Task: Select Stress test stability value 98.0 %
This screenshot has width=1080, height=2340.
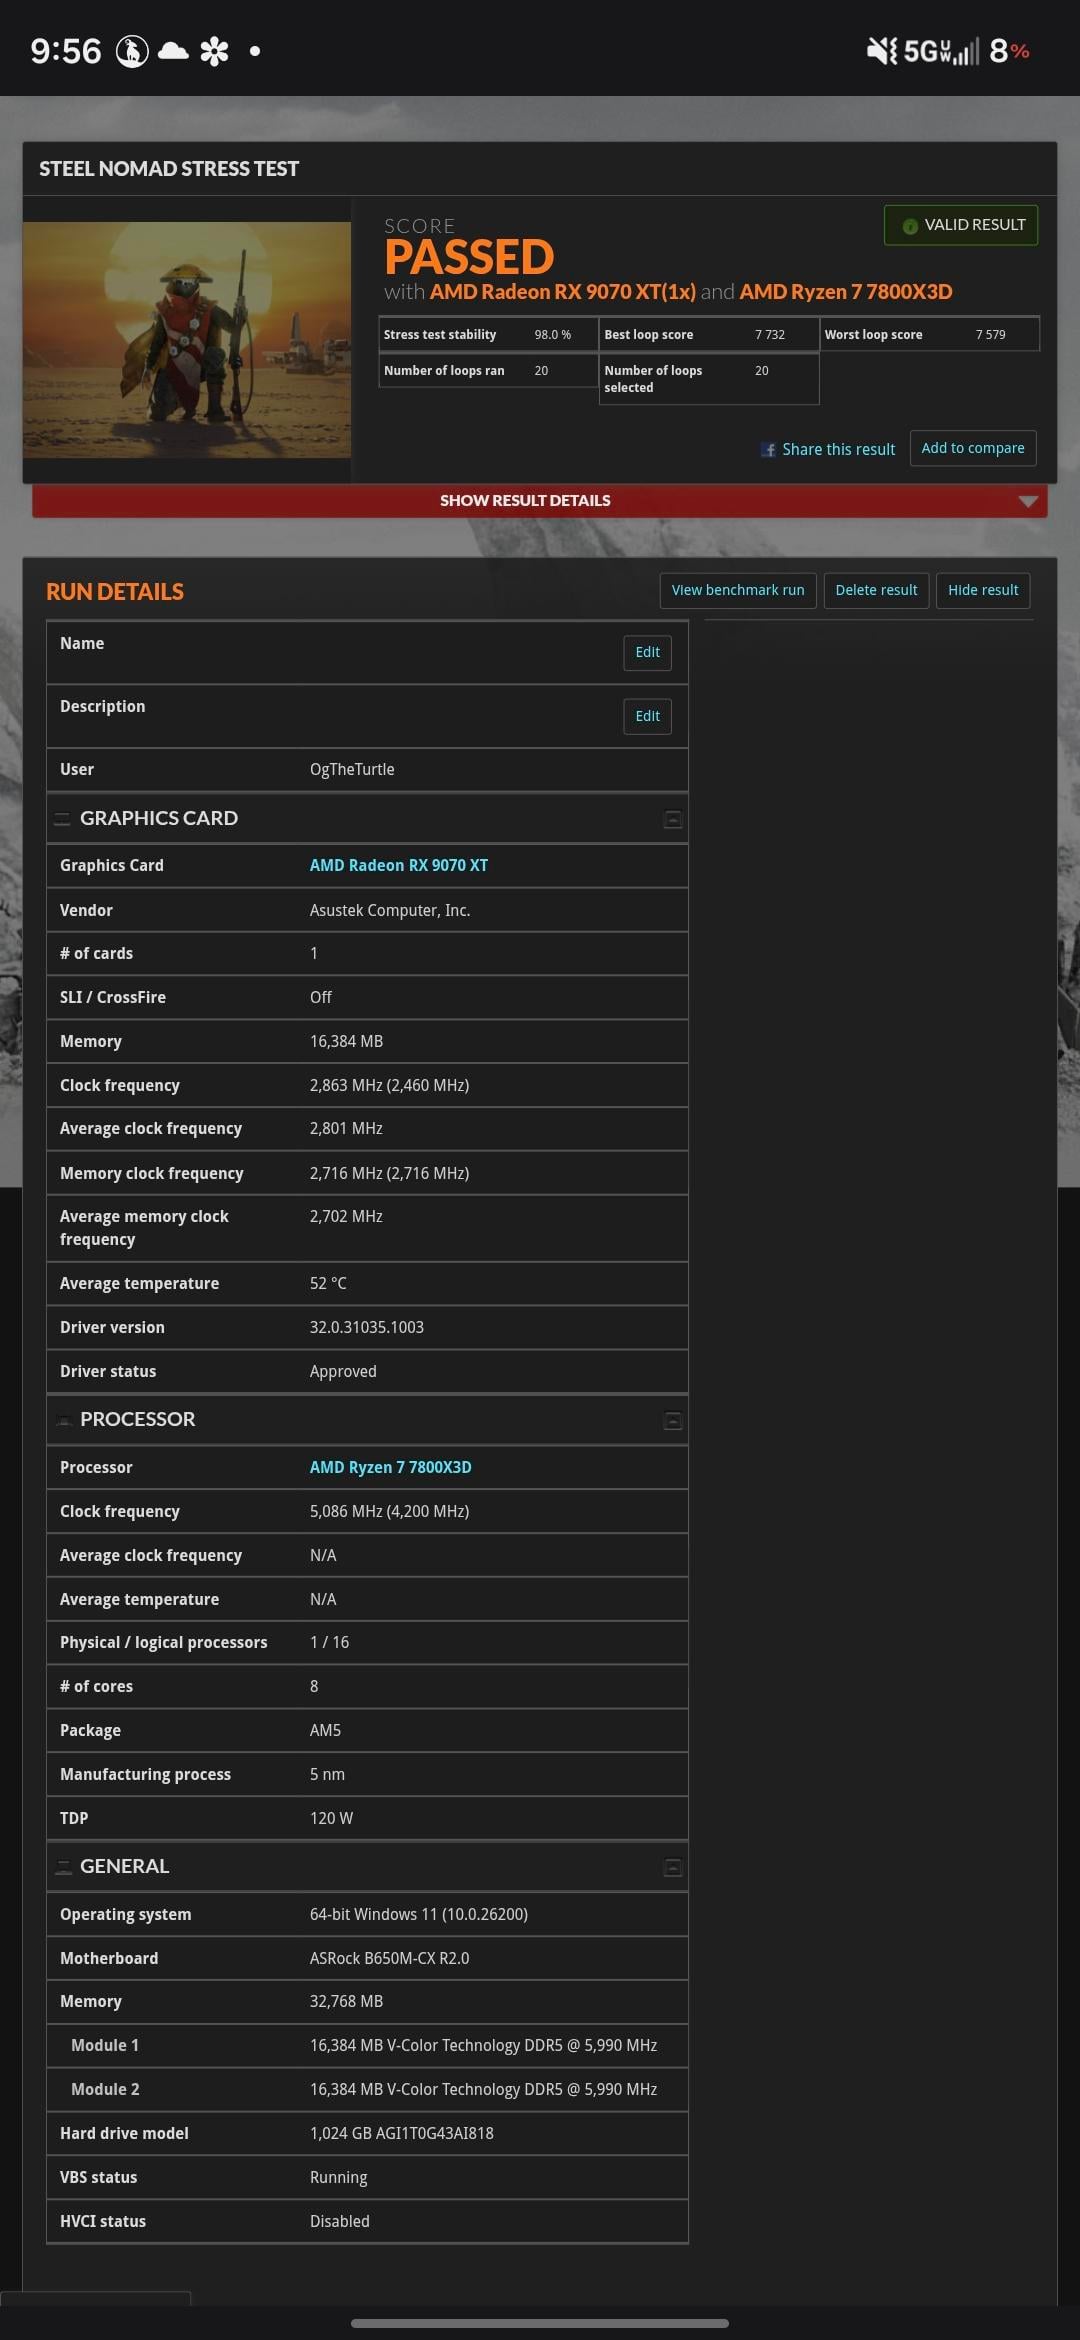Action: coord(553,335)
